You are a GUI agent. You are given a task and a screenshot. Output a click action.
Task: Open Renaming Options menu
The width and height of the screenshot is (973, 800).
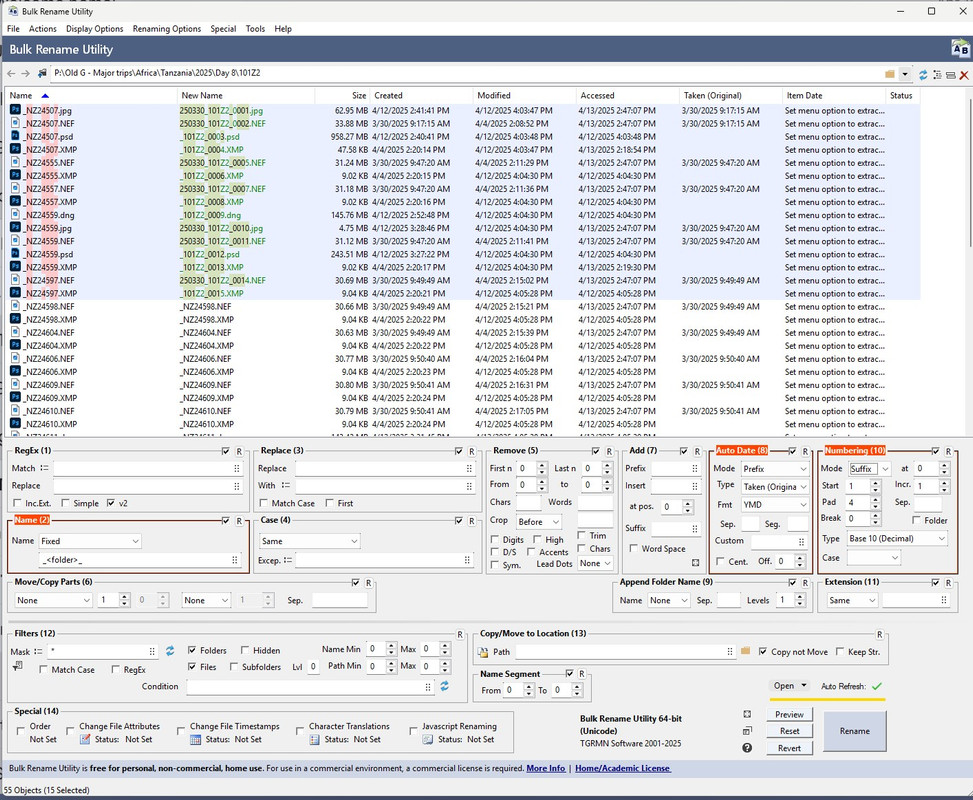click(x=167, y=29)
